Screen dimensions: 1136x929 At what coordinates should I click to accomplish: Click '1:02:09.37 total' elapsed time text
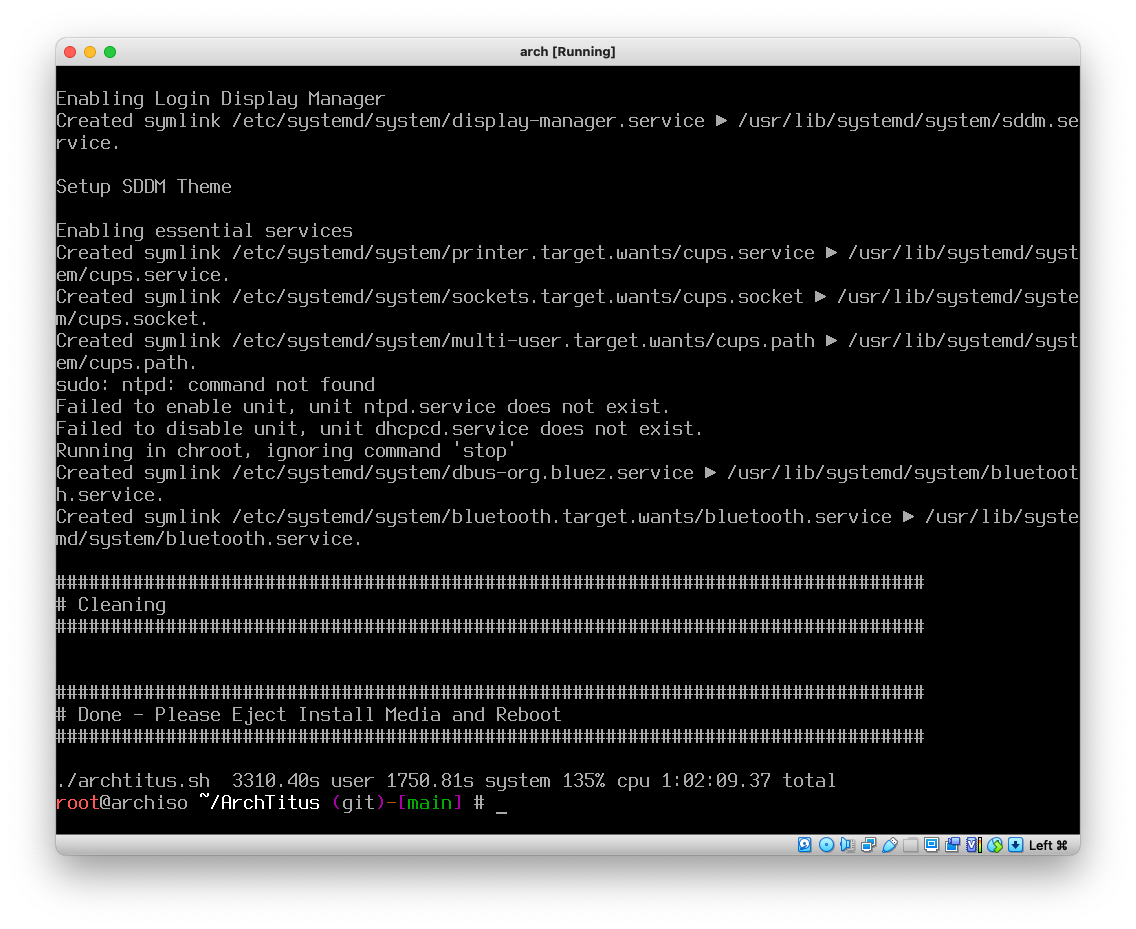coord(748,780)
